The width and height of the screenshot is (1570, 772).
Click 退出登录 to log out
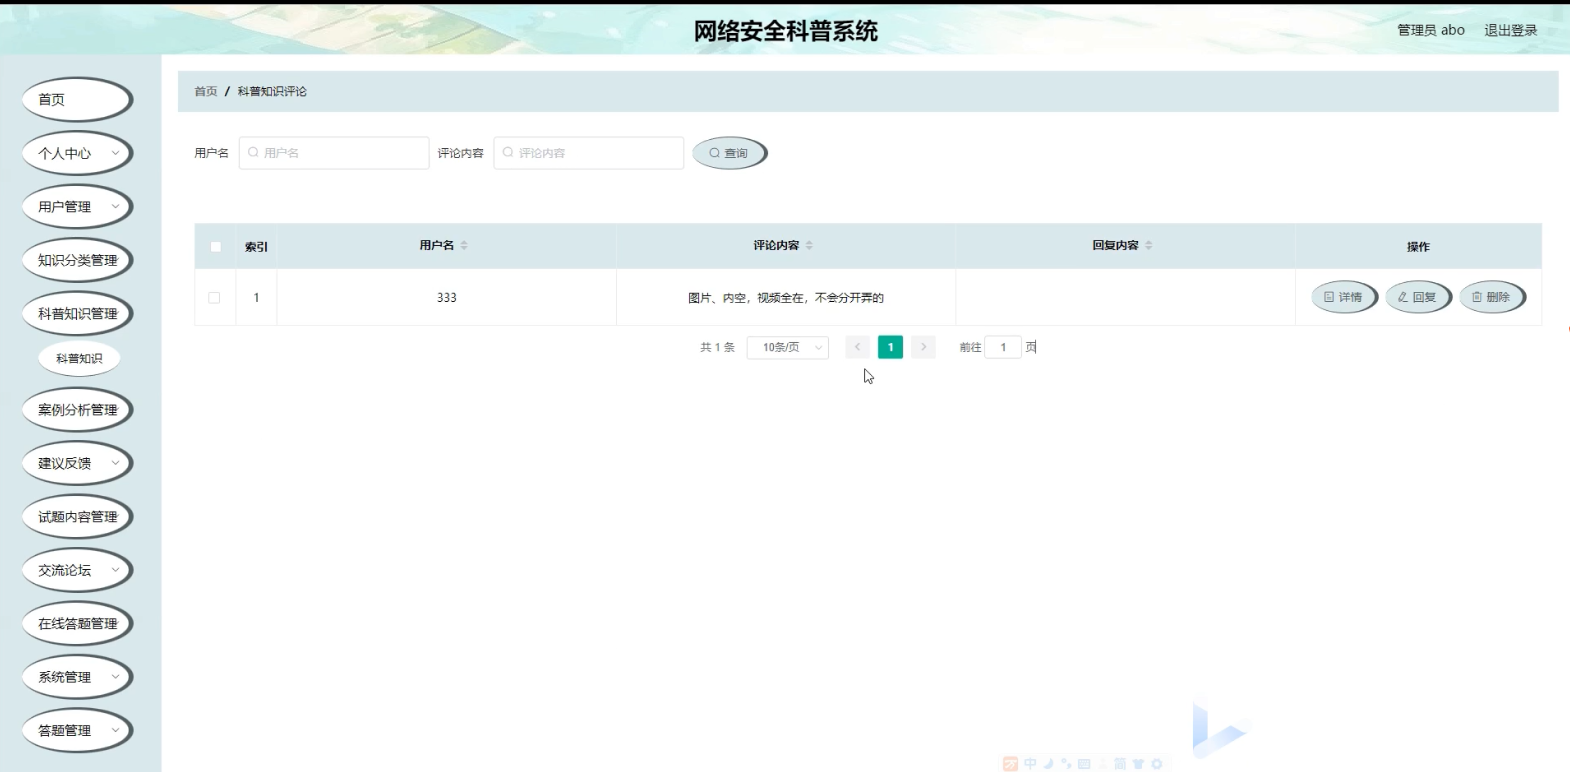point(1510,30)
